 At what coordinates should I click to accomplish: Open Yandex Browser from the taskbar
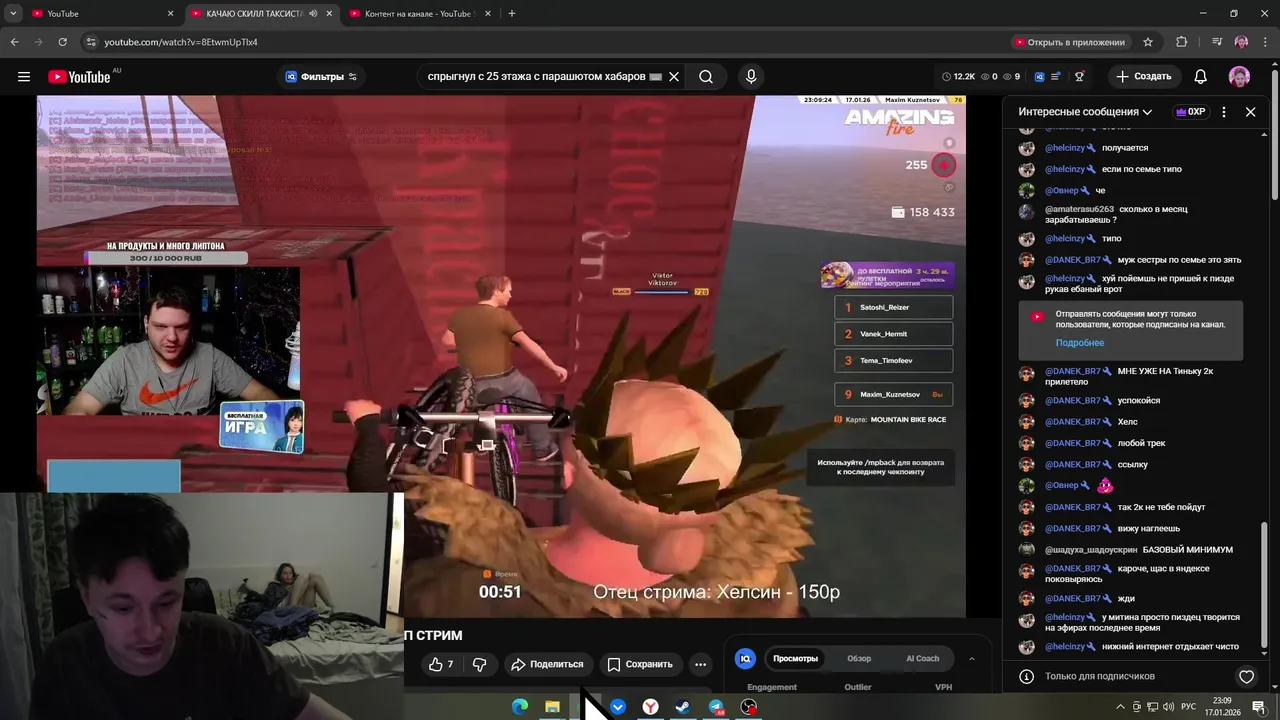click(x=650, y=707)
